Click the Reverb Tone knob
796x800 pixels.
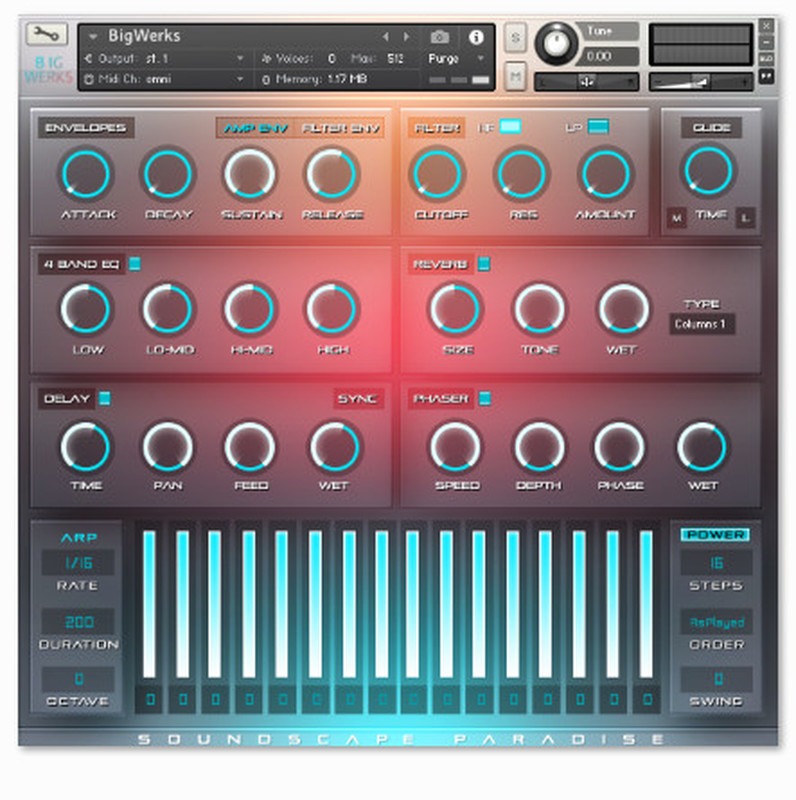tap(539, 309)
